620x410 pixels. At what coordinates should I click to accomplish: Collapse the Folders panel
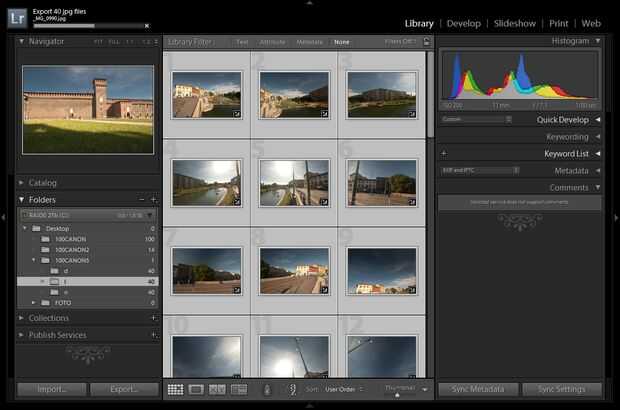click(21, 200)
